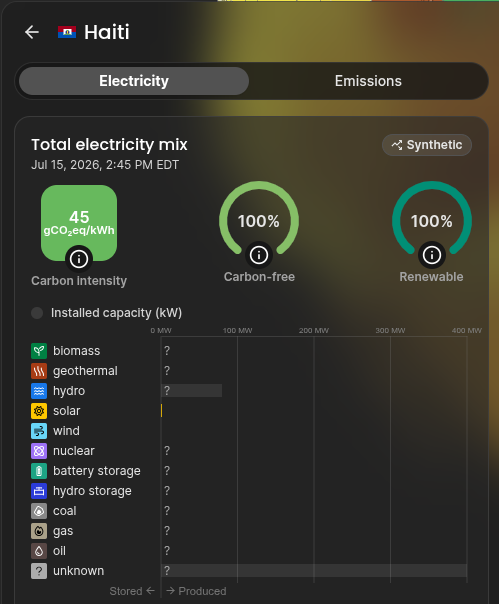Open renewable info icon
This screenshot has width=499, height=604.
point(432,255)
